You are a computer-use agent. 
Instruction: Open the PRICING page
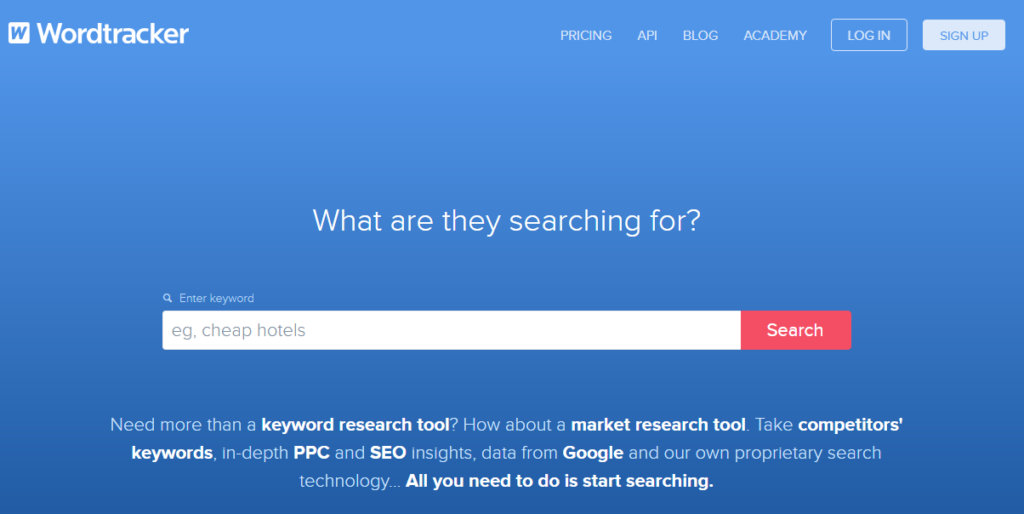[x=586, y=35]
